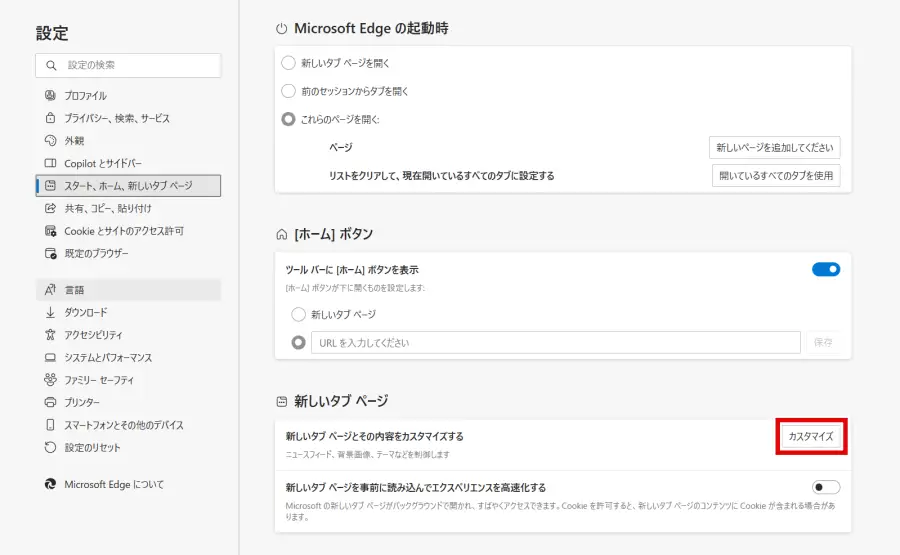Select the URL radio button for home
This screenshot has height=555, width=900.
pos(298,343)
